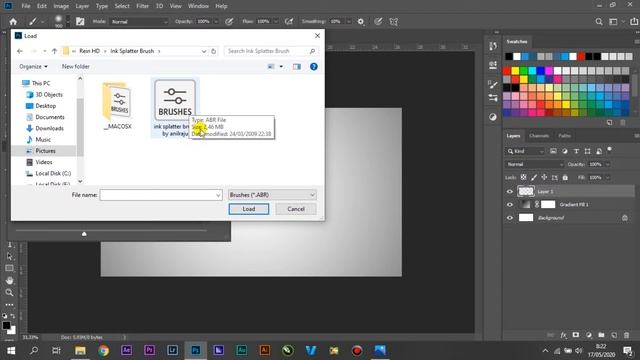Hide Layer 1 with eye icon
The image size is (640, 360).
click(510, 191)
